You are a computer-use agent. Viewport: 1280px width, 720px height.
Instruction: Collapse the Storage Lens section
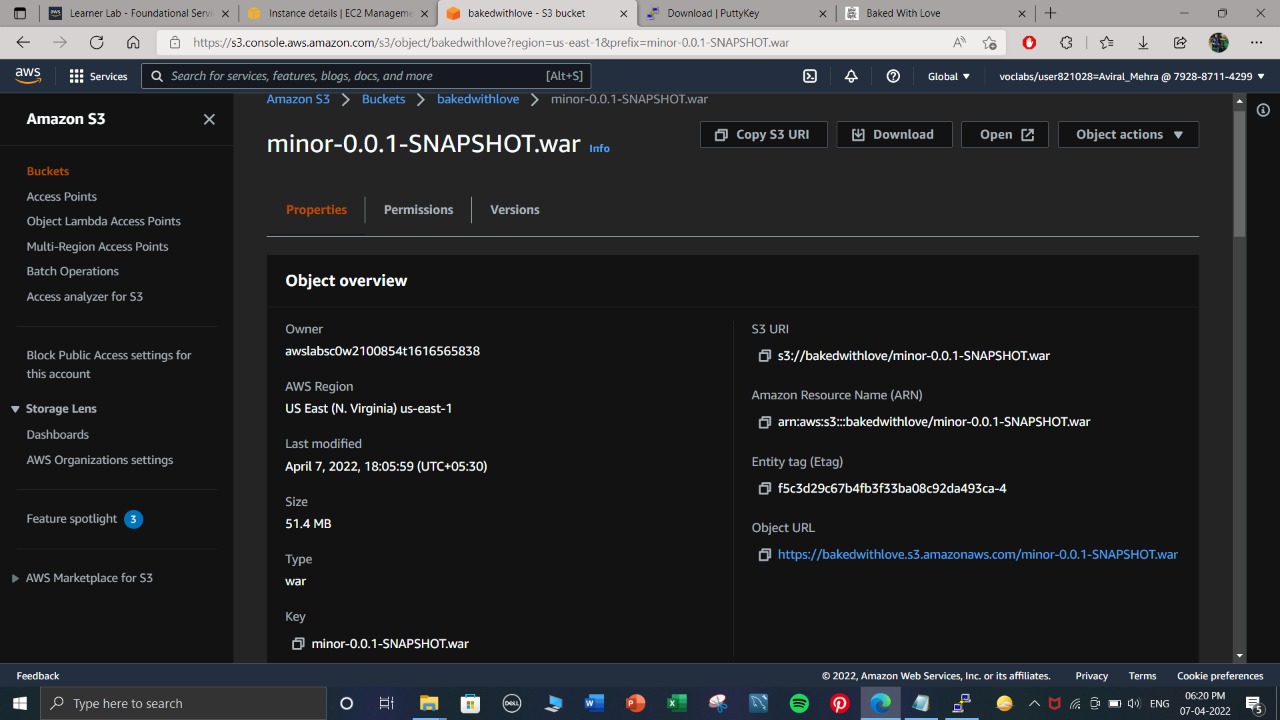pos(15,409)
